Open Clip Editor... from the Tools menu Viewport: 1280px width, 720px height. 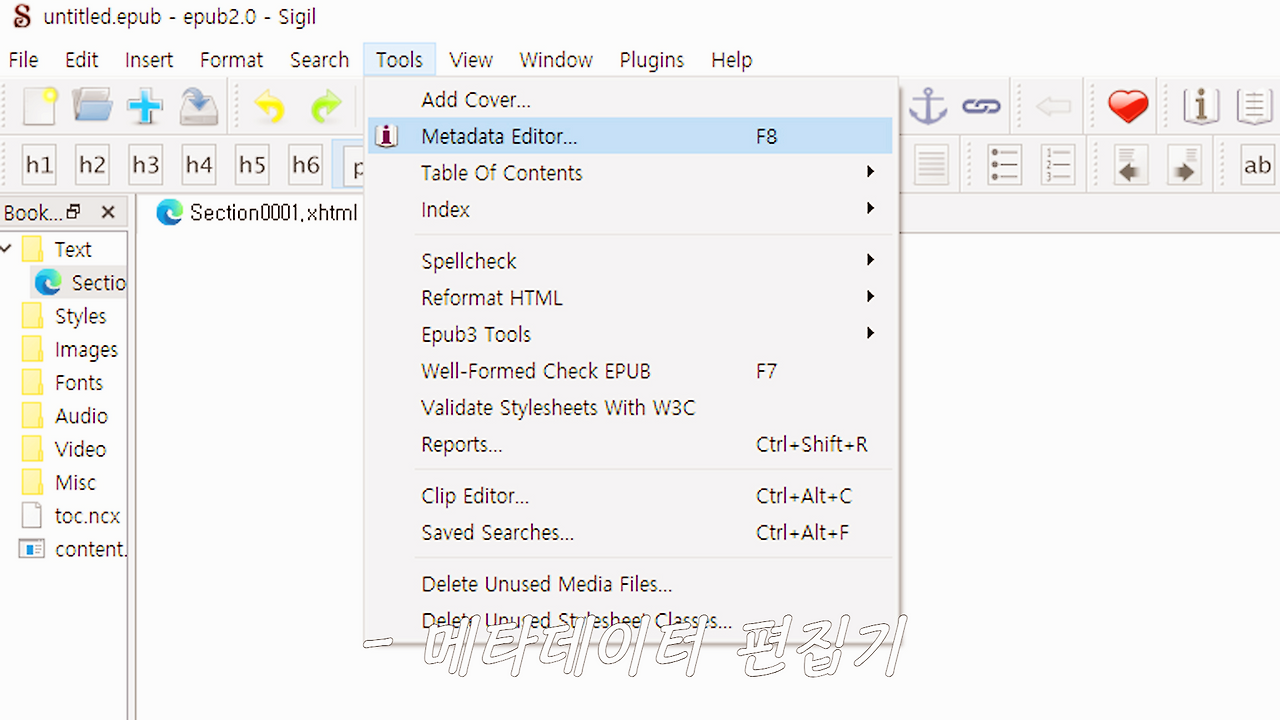click(x=630, y=496)
